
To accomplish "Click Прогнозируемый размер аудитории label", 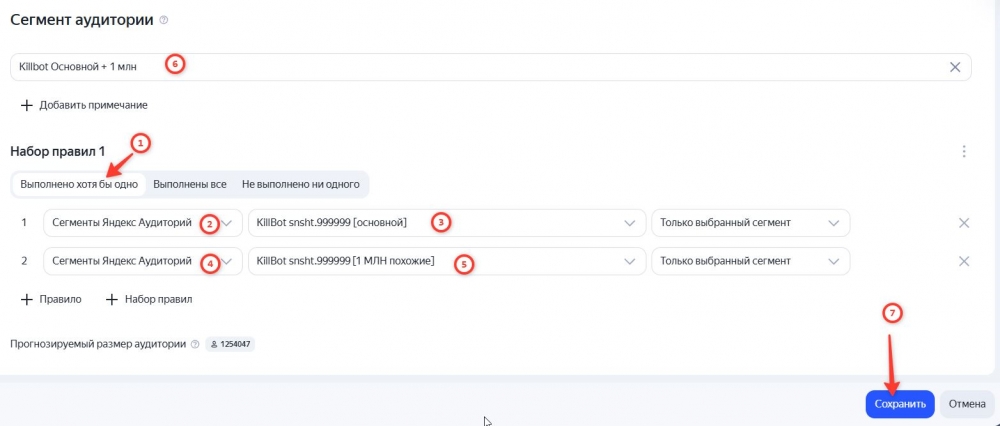I will [98, 344].
